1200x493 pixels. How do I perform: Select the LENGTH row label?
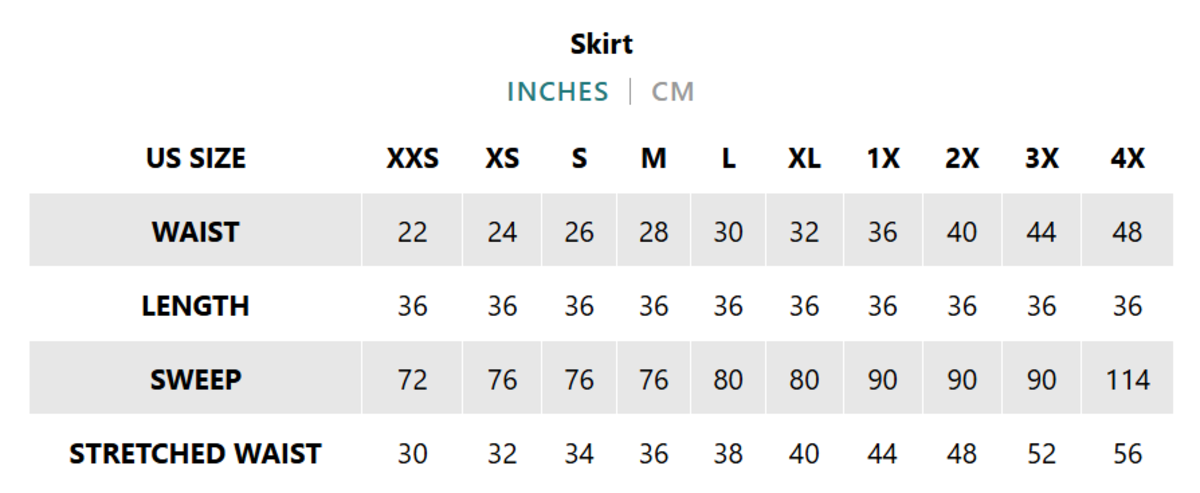[x=195, y=306]
